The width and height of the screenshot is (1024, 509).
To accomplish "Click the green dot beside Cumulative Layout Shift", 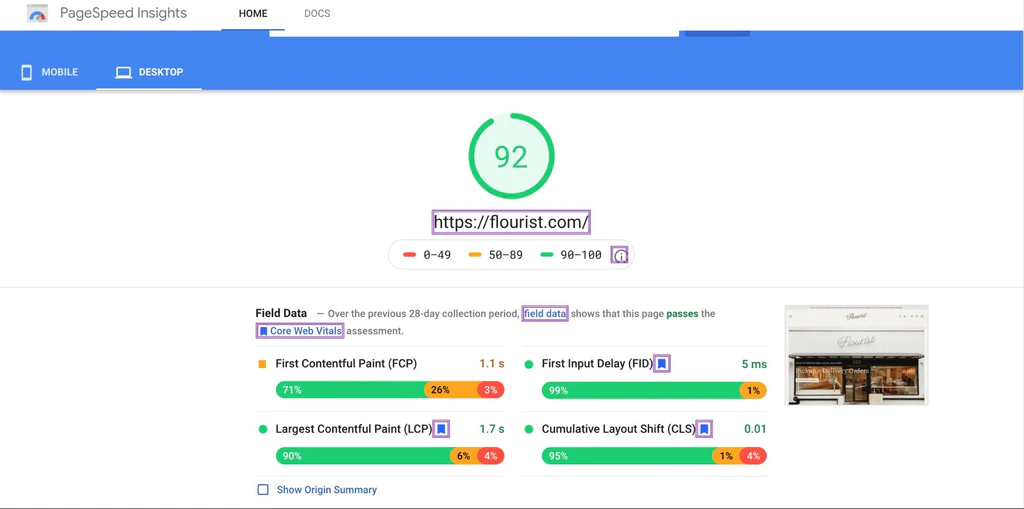I will 528,429.
